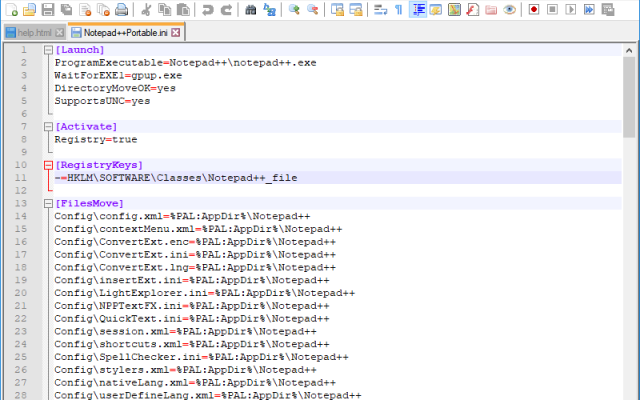Click the vertical scrollbar thumb
The image size is (640, 400).
629,97
